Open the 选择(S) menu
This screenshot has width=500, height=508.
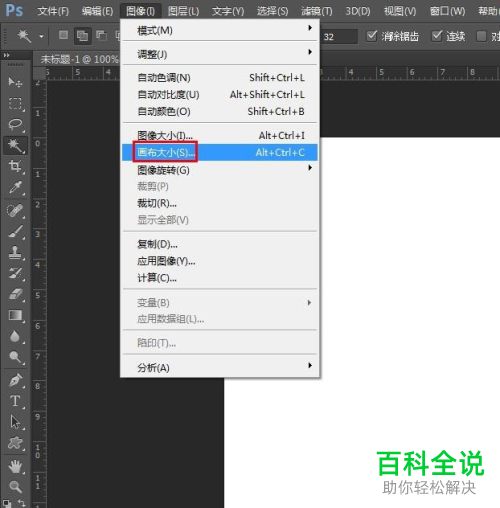pos(272,11)
